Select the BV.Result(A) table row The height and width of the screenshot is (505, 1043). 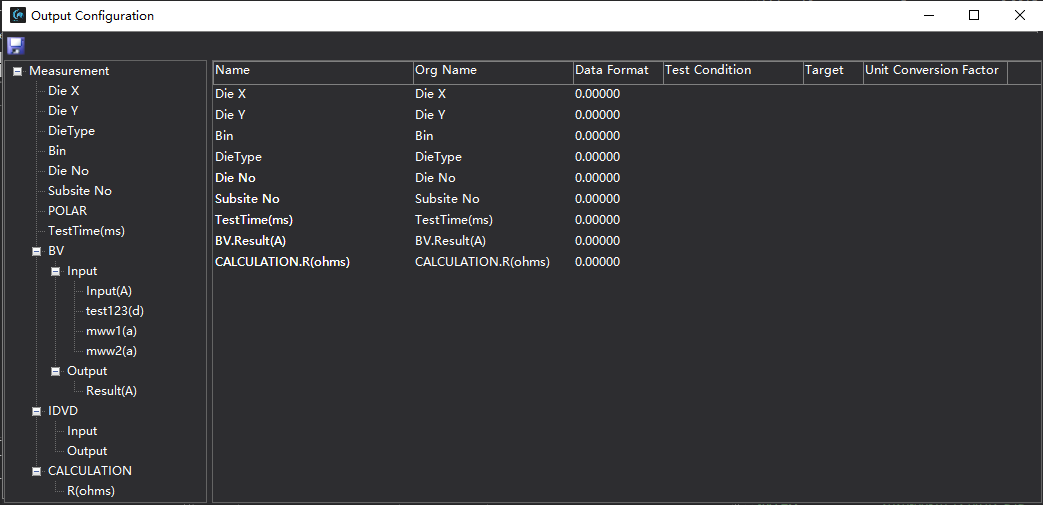(x=250, y=241)
